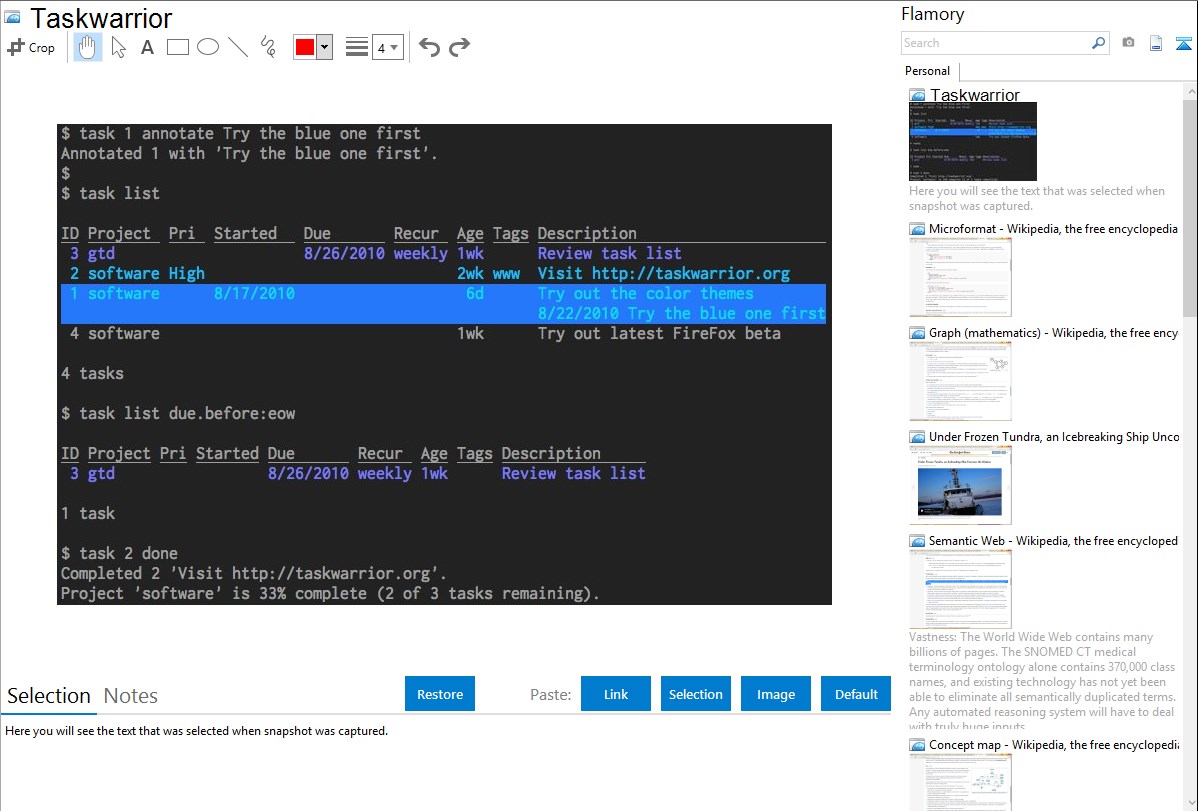The width and height of the screenshot is (1198, 811).
Task: Select the rectangle shape tool
Action: tap(178, 47)
